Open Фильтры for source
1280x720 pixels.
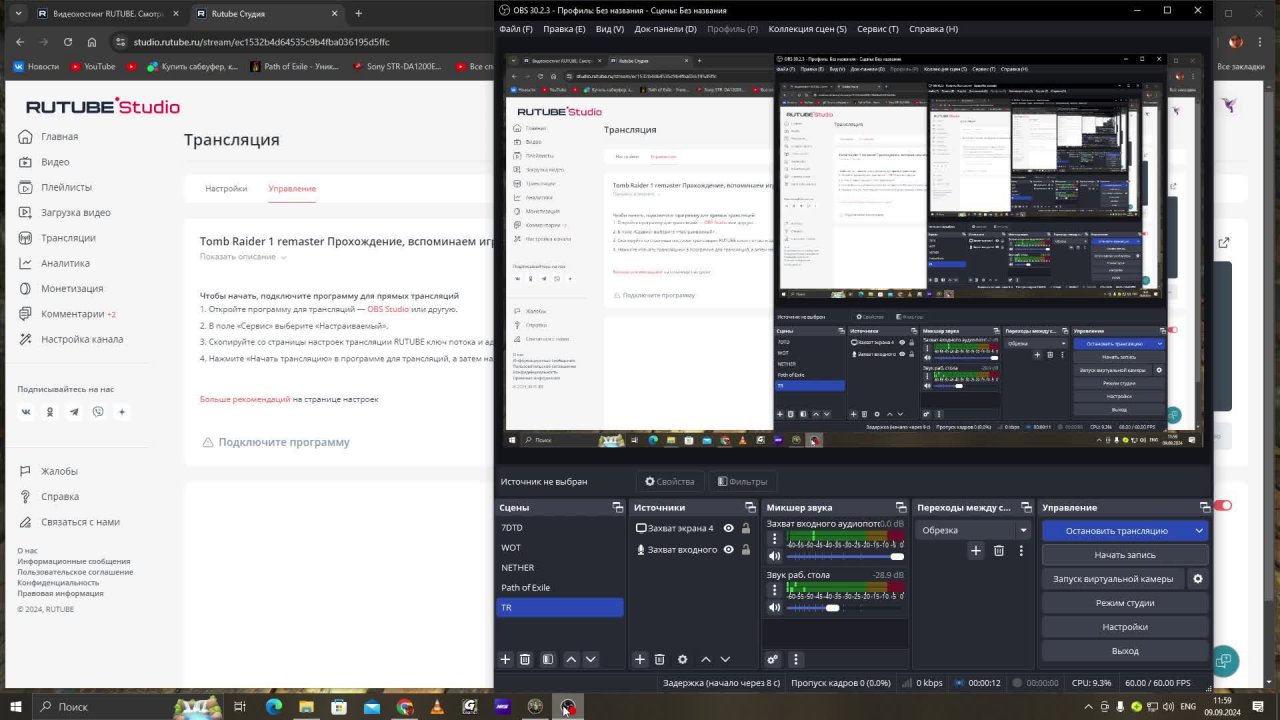coord(742,481)
